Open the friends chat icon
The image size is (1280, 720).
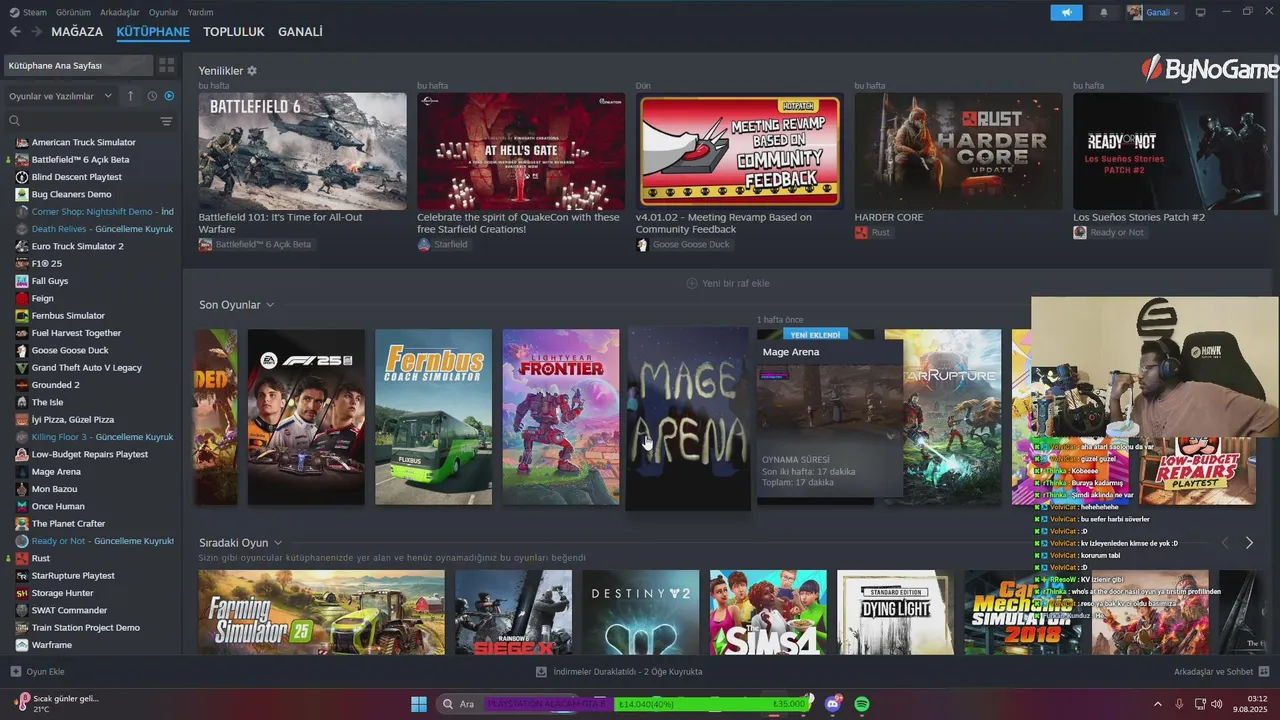click(x=1264, y=672)
